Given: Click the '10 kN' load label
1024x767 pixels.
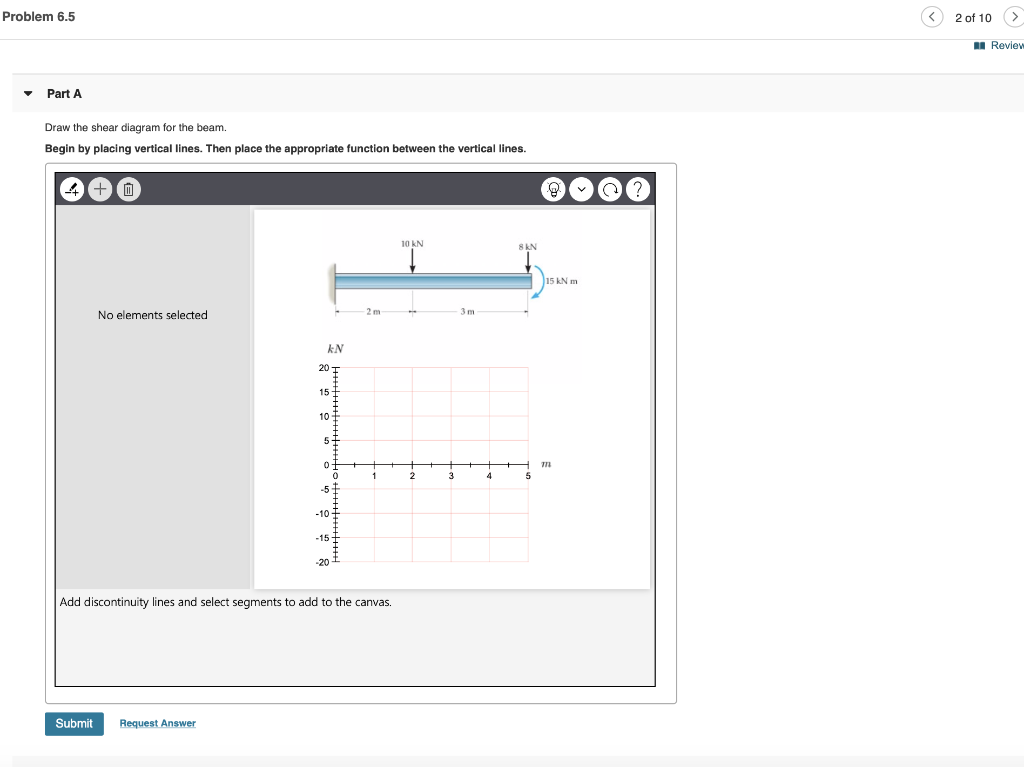Looking at the screenshot, I should pos(412,244).
